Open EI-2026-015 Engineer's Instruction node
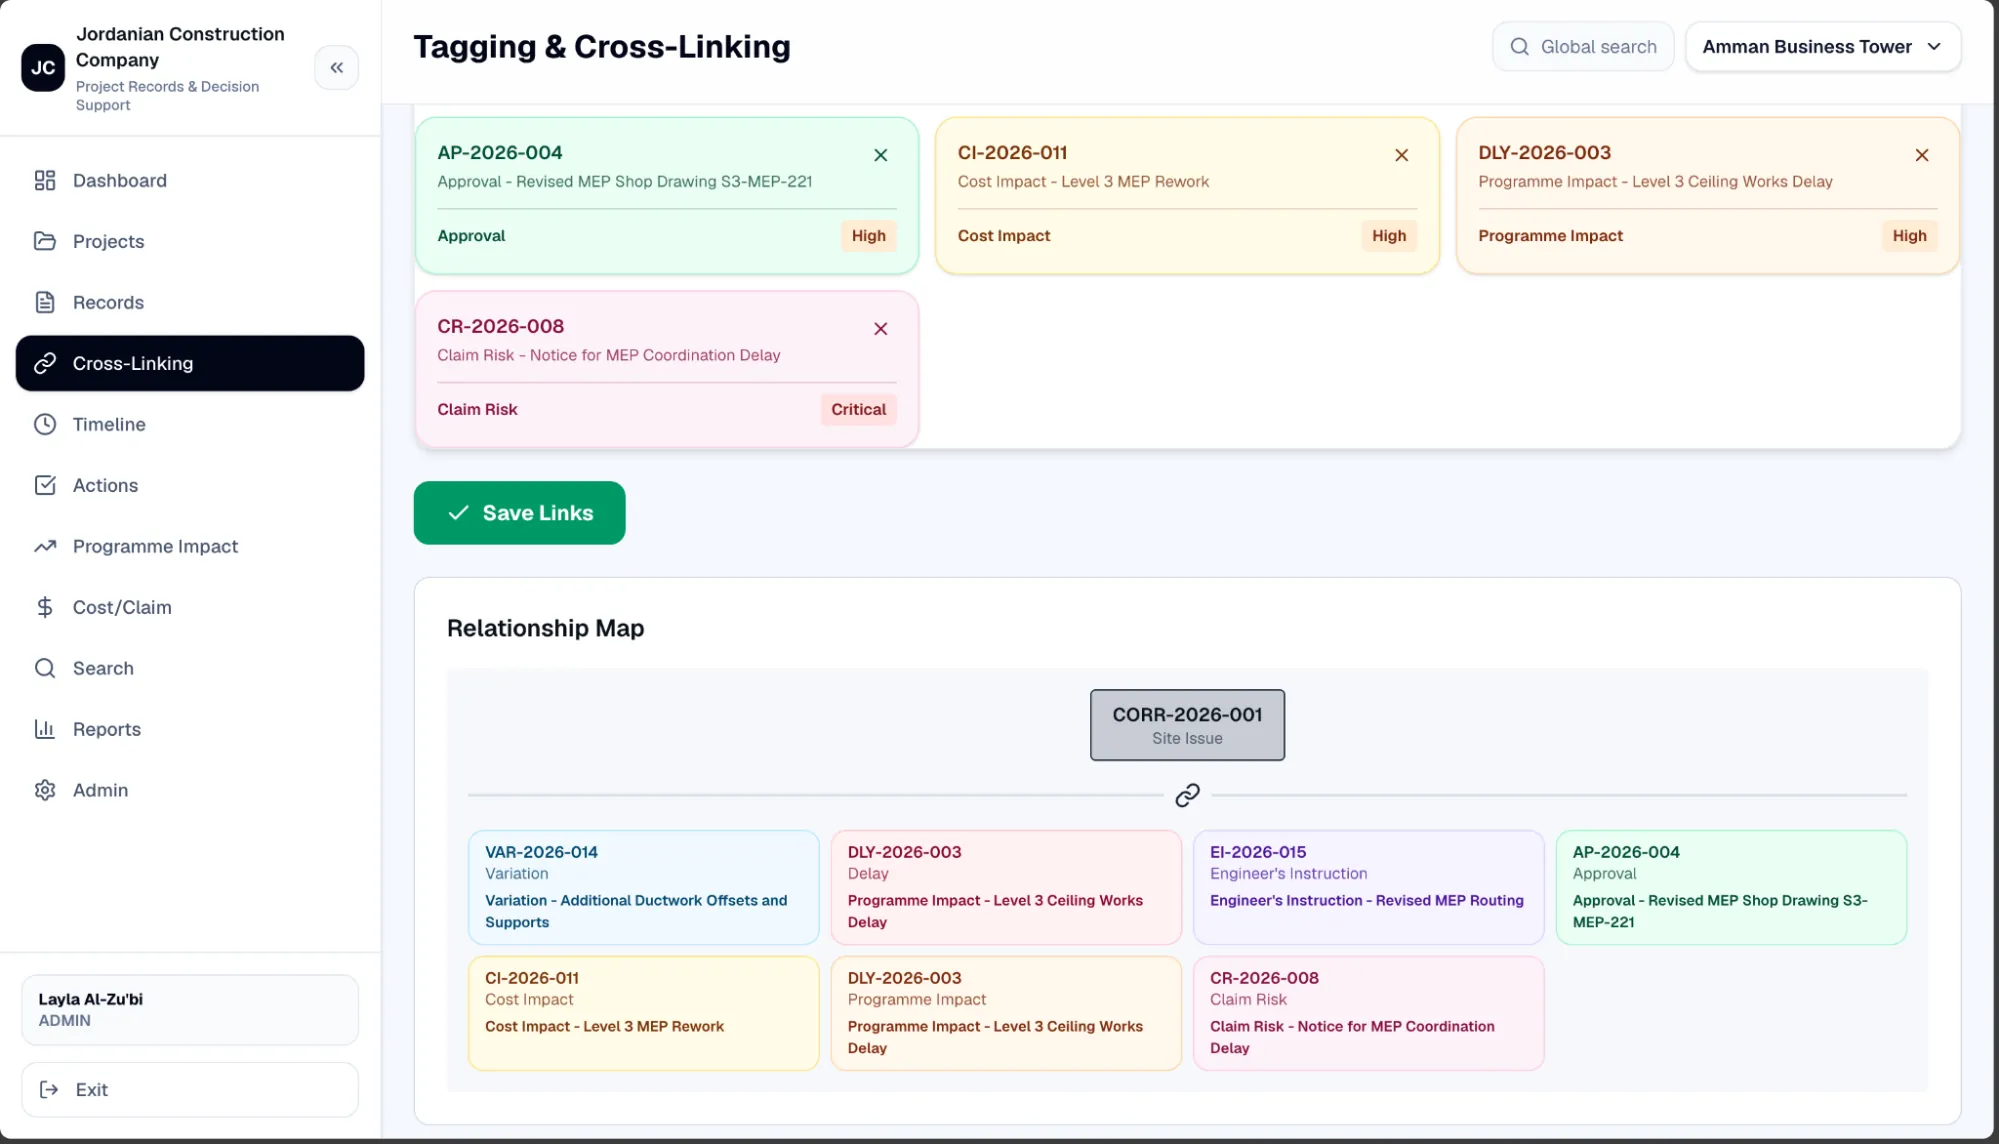Viewport: 1999px width, 1144px height. click(1368, 887)
